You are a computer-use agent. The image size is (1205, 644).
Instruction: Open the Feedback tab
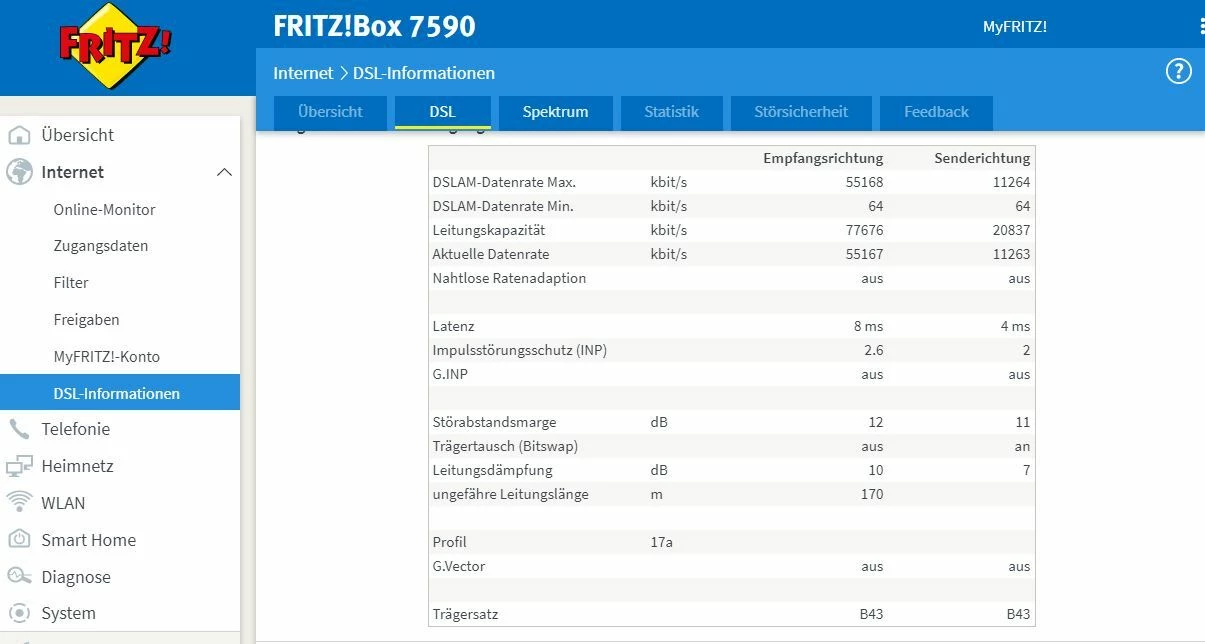[x=936, y=112]
